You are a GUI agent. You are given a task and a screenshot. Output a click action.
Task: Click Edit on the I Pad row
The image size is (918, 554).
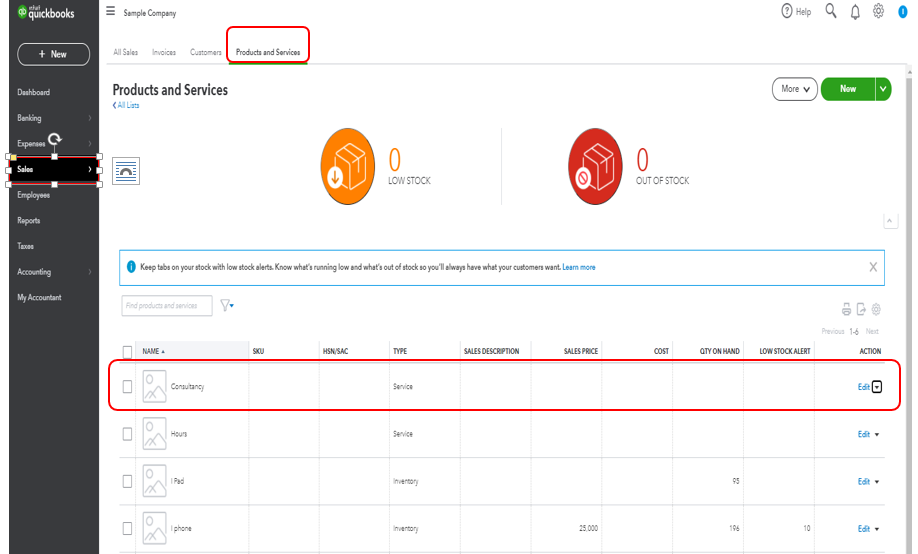864,481
